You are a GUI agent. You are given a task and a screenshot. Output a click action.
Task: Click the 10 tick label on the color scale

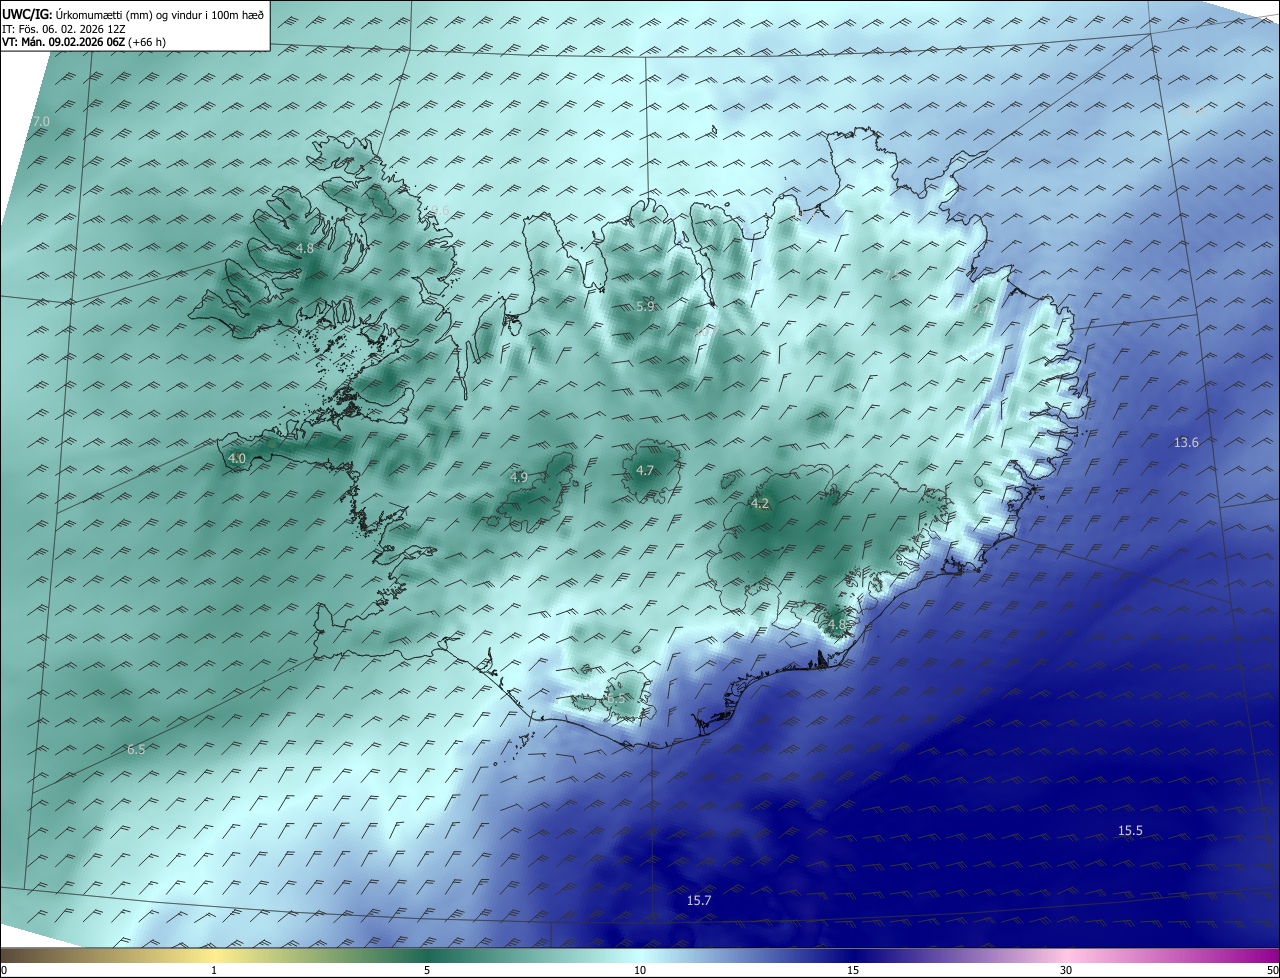point(640,971)
